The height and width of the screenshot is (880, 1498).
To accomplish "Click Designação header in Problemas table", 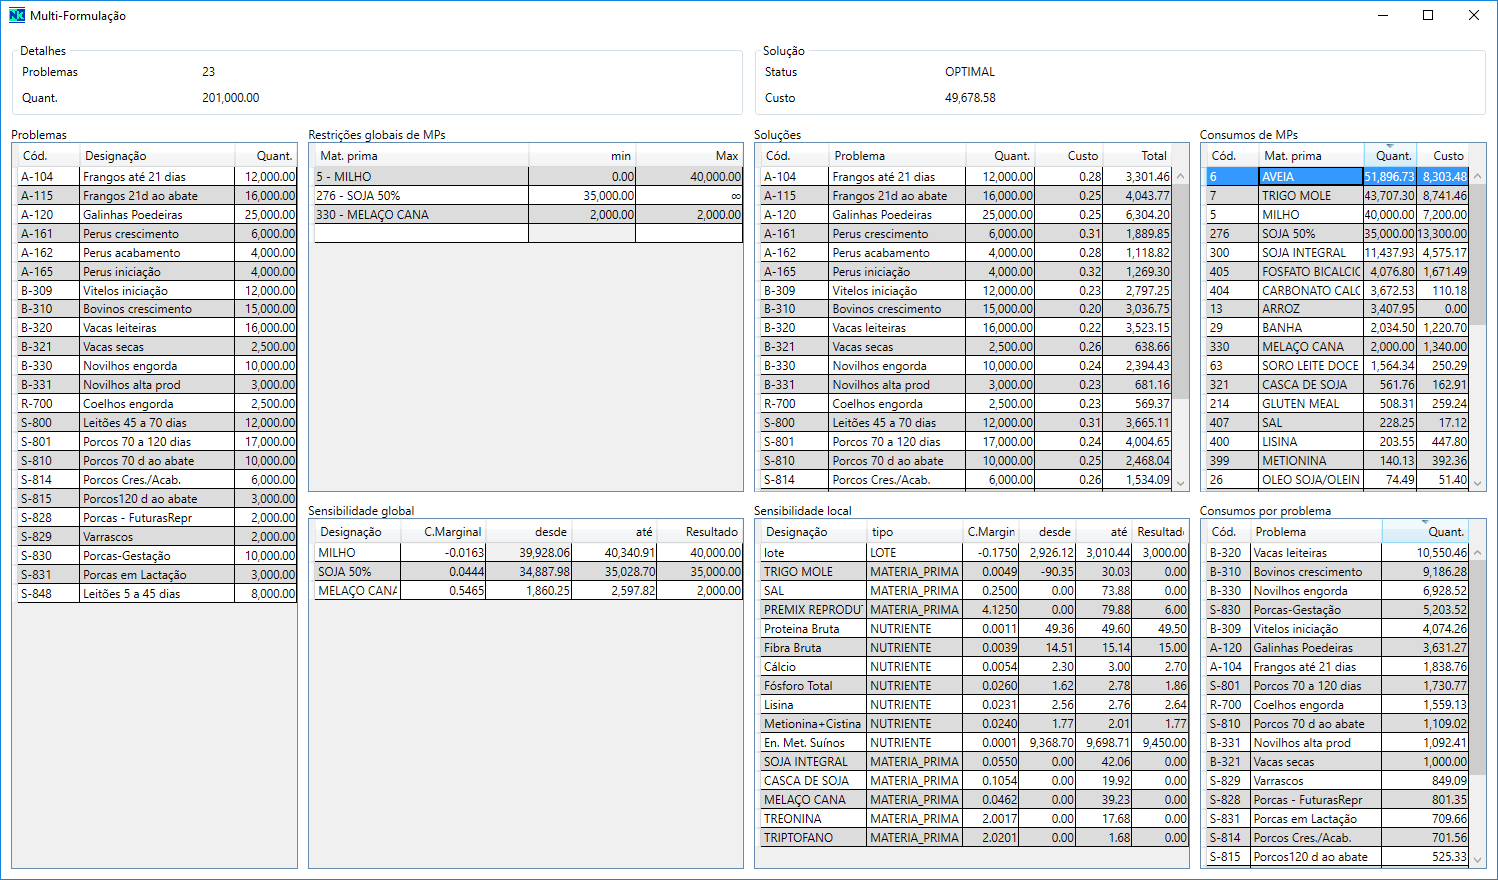I will point(156,156).
